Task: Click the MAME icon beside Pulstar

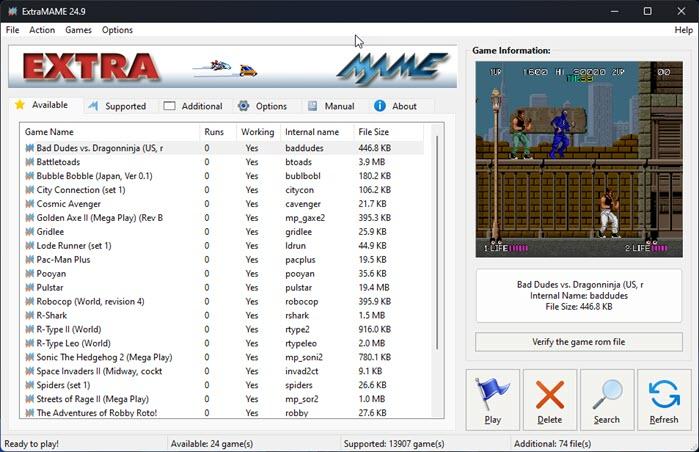Action: pos(29,288)
